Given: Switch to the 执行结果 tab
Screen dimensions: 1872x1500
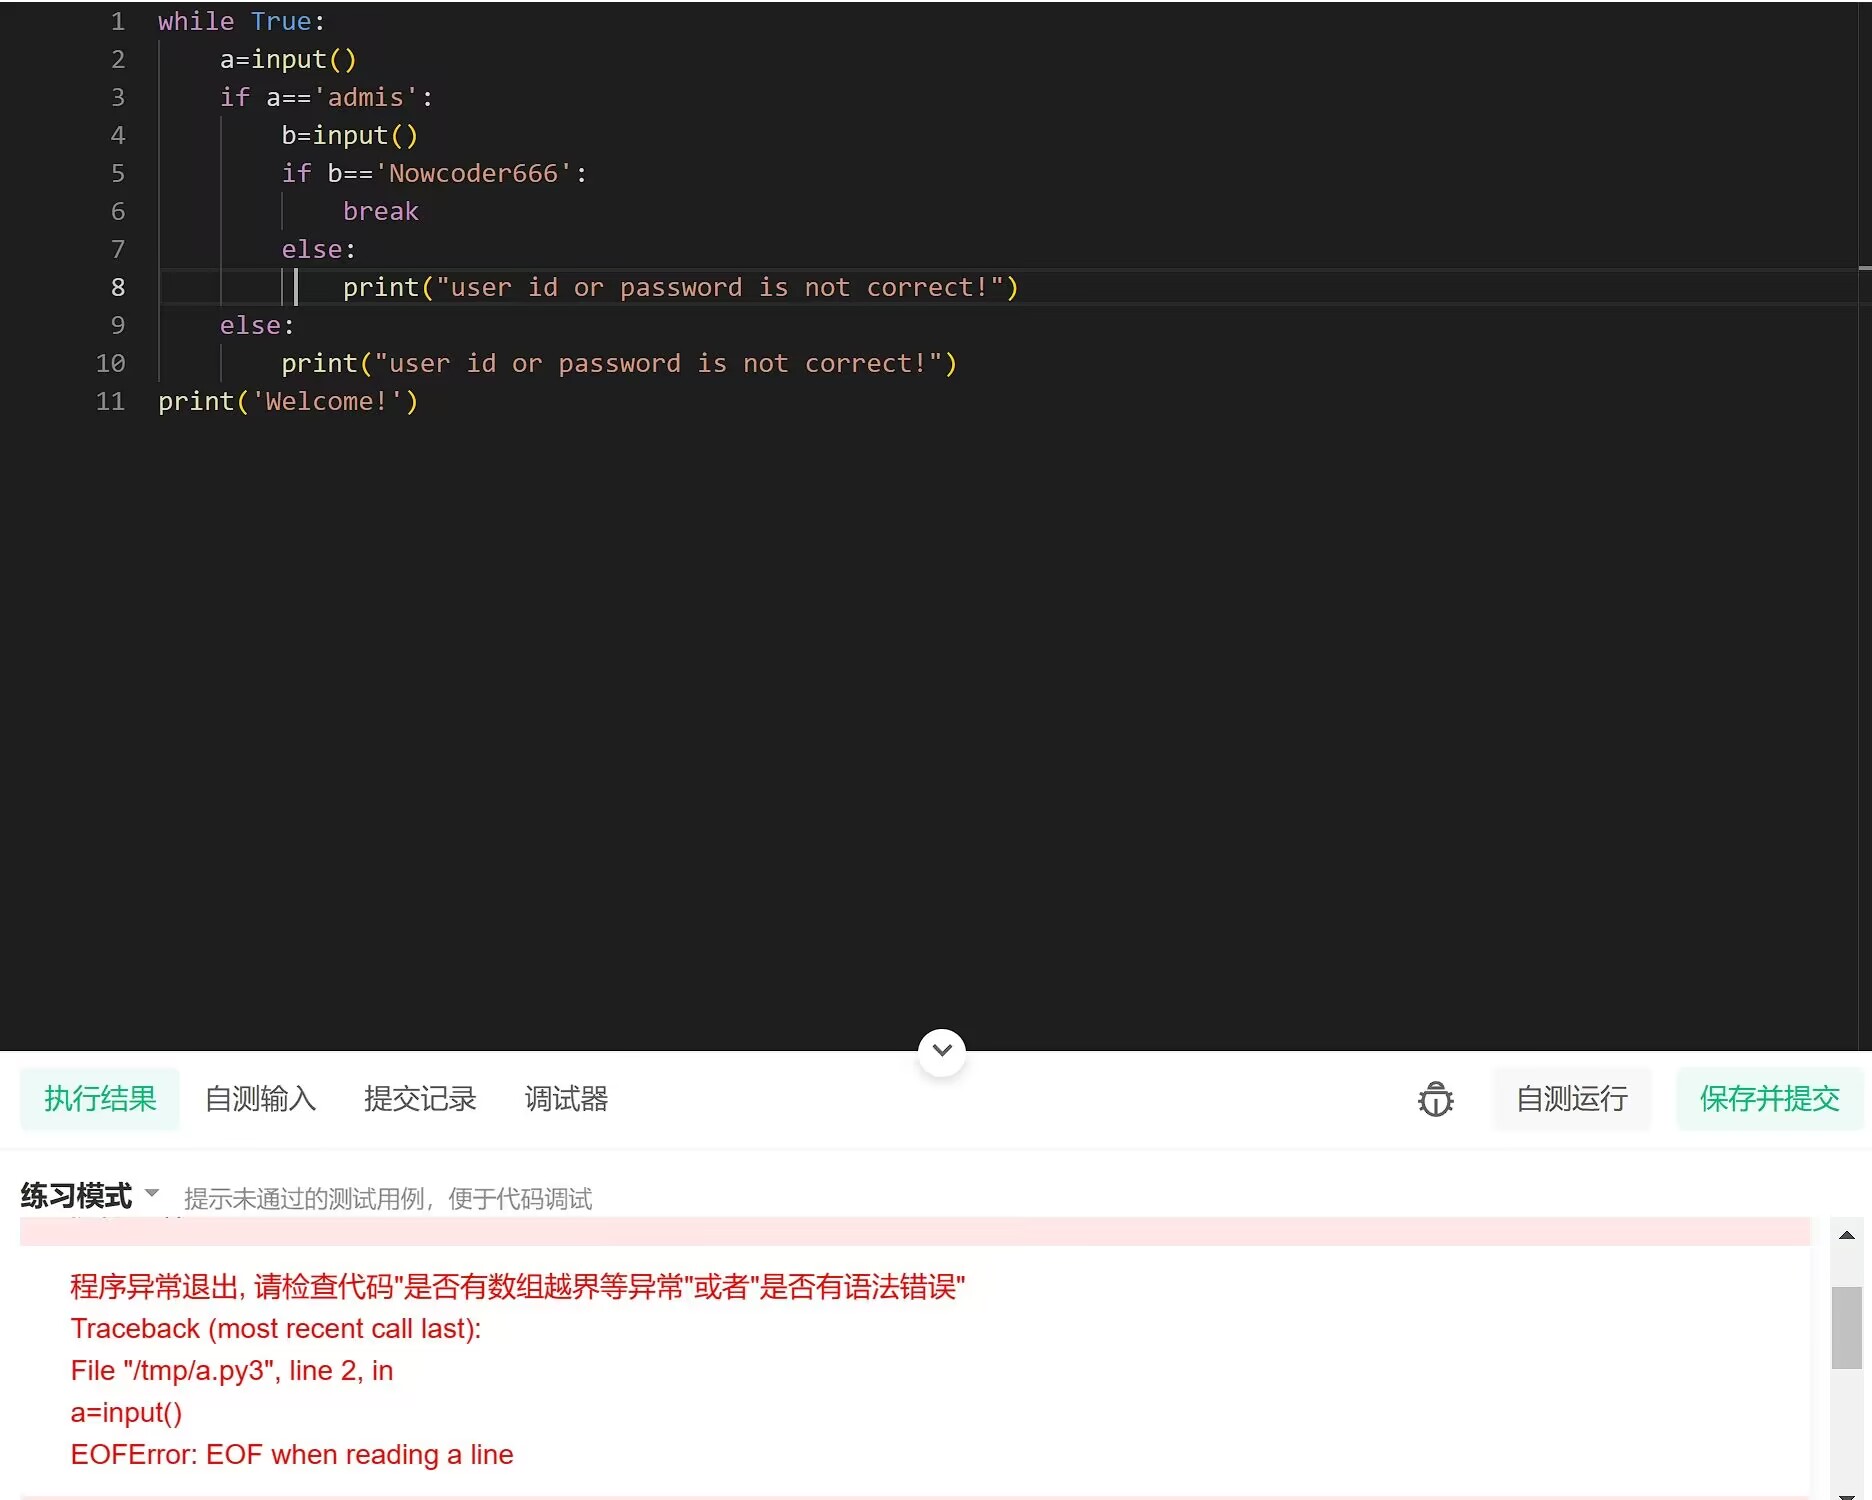Looking at the screenshot, I should pyautogui.click(x=99, y=1098).
